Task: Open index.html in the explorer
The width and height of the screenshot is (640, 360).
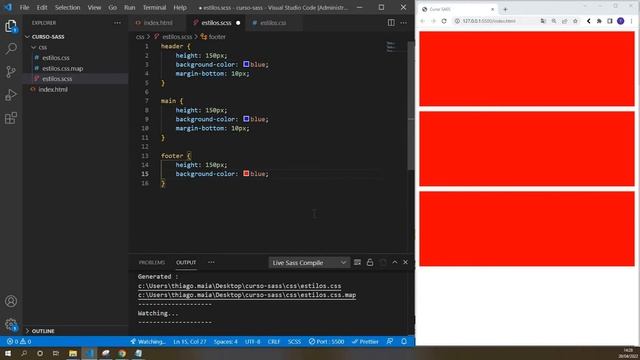Action: point(53,89)
